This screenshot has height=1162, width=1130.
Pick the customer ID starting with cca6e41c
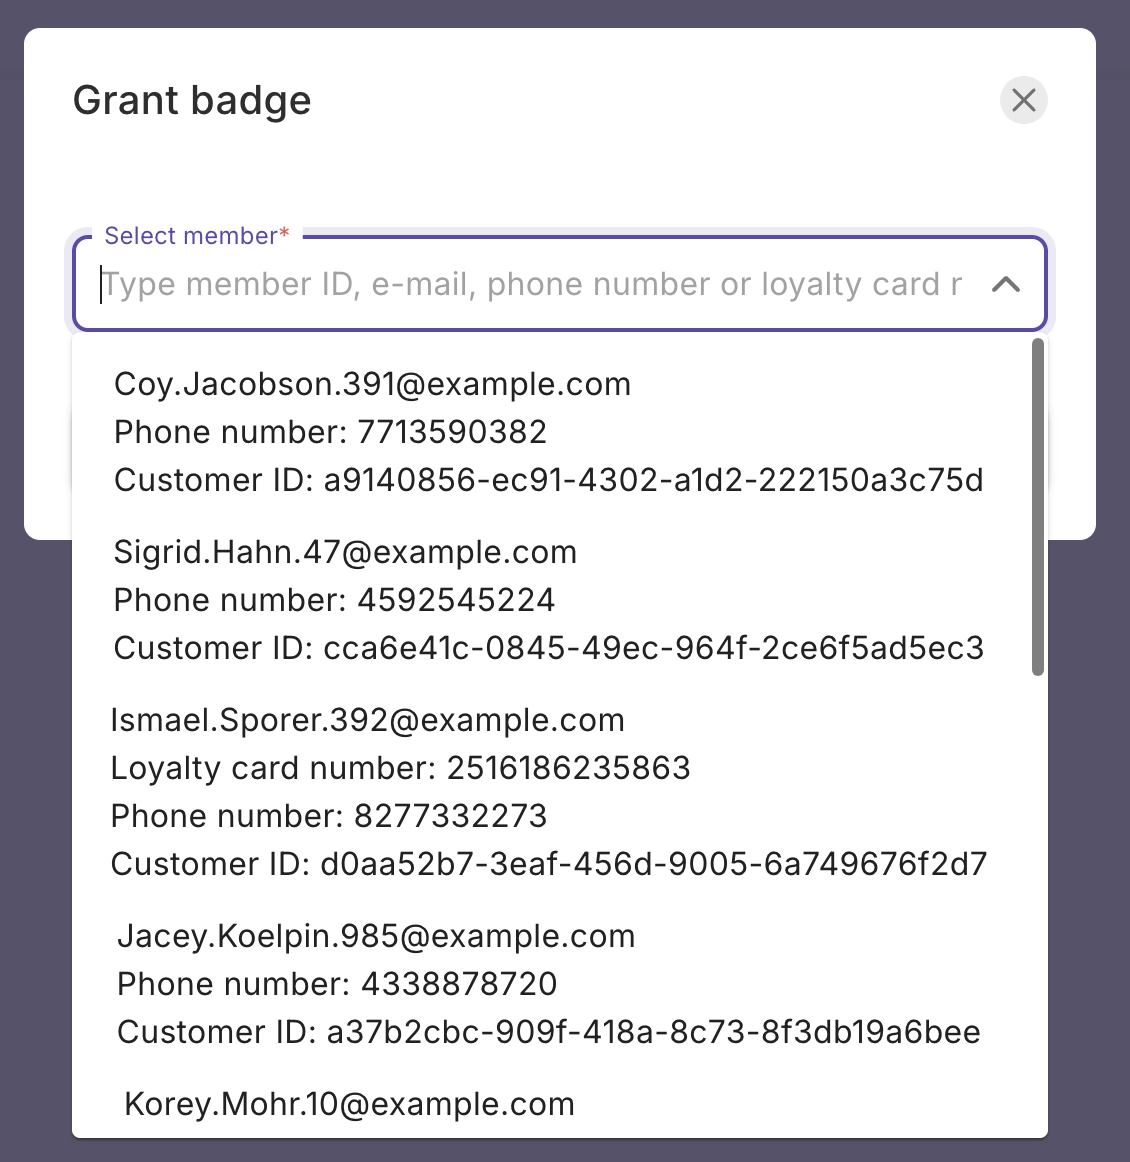pyautogui.click(x=548, y=649)
